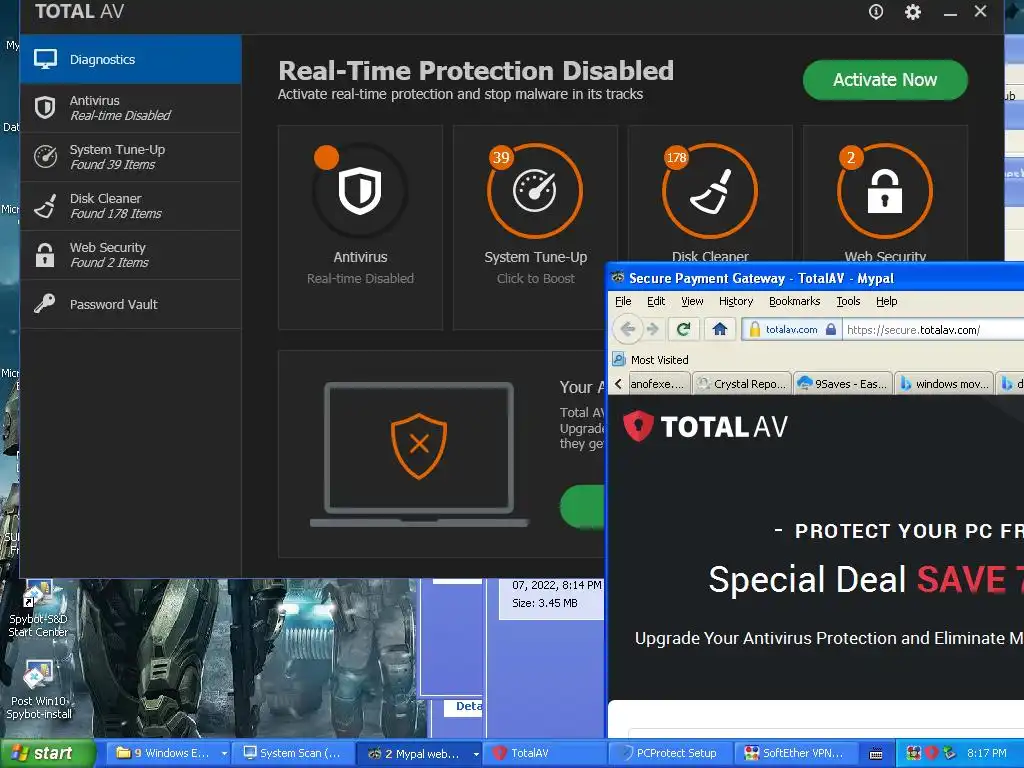Open Antivirus section in sidebar
The height and width of the screenshot is (768, 1024).
pos(131,108)
